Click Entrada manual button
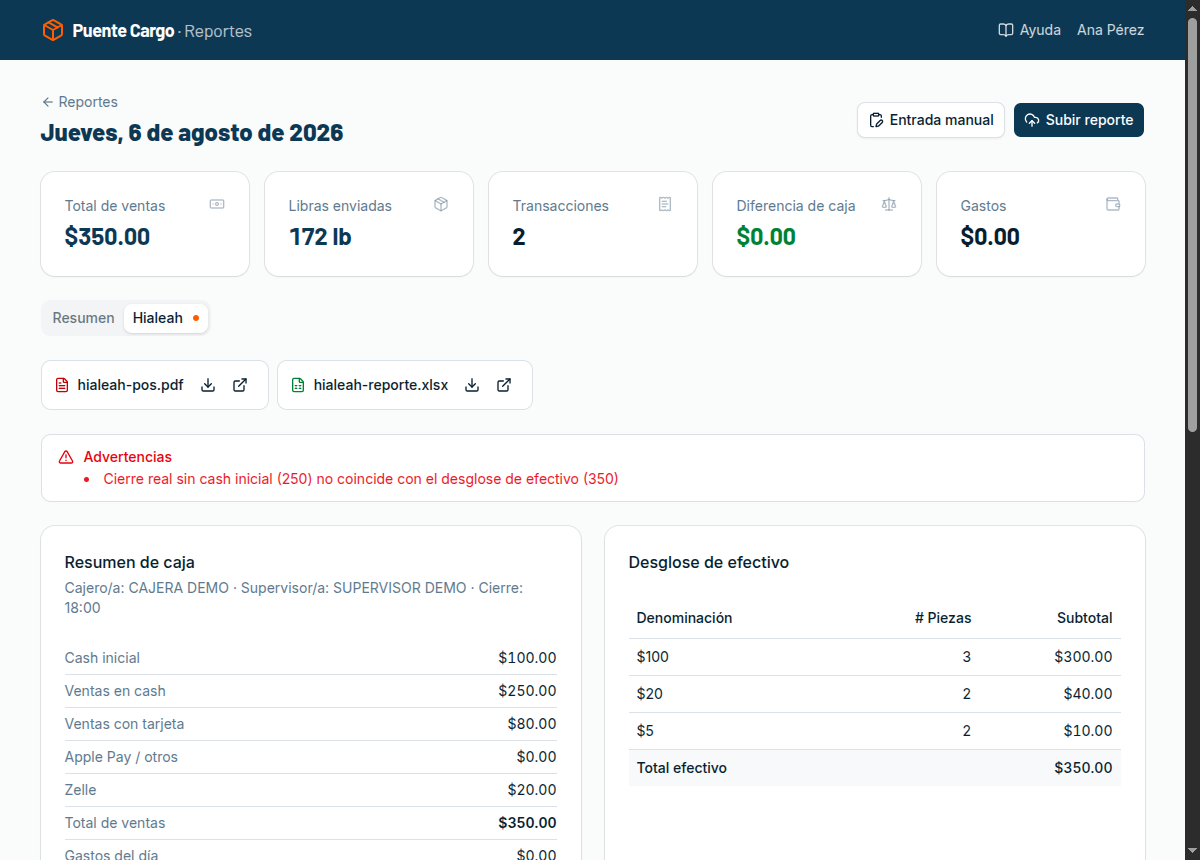This screenshot has width=1200, height=860. [931, 120]
